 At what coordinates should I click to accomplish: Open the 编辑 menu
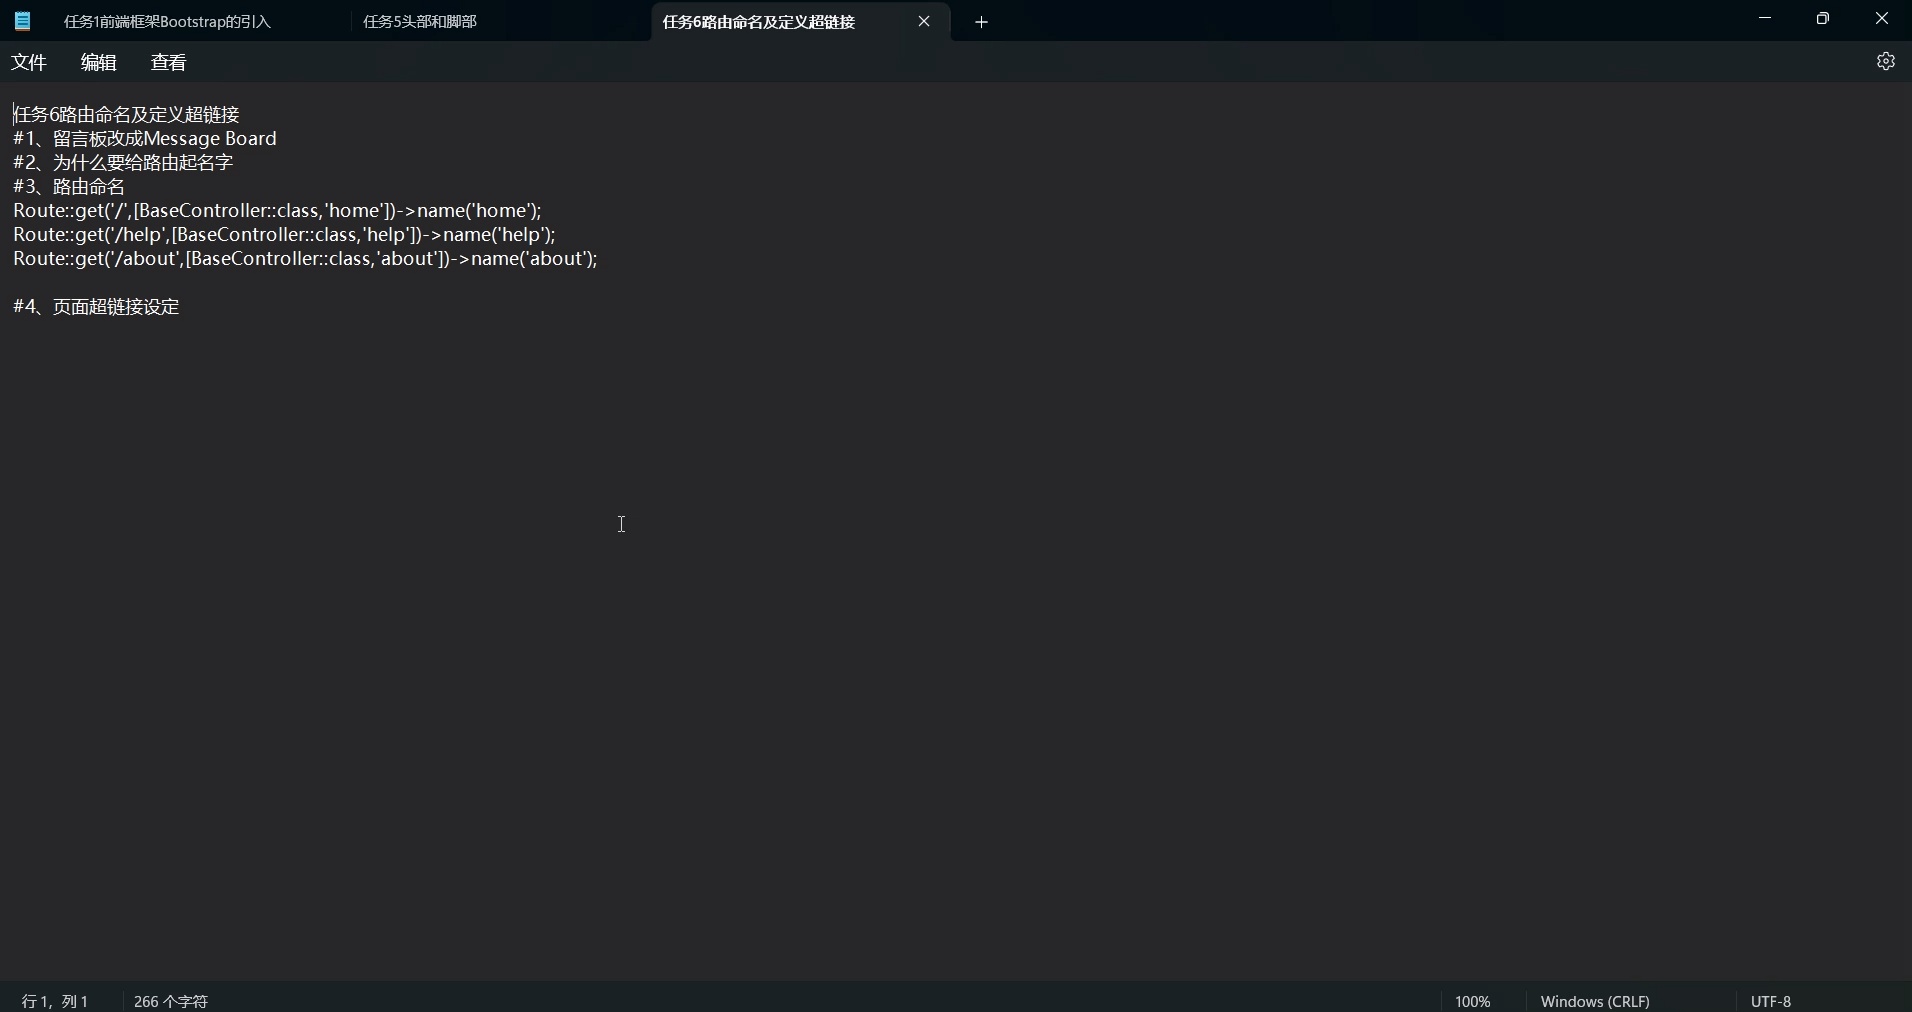point(98,62)
